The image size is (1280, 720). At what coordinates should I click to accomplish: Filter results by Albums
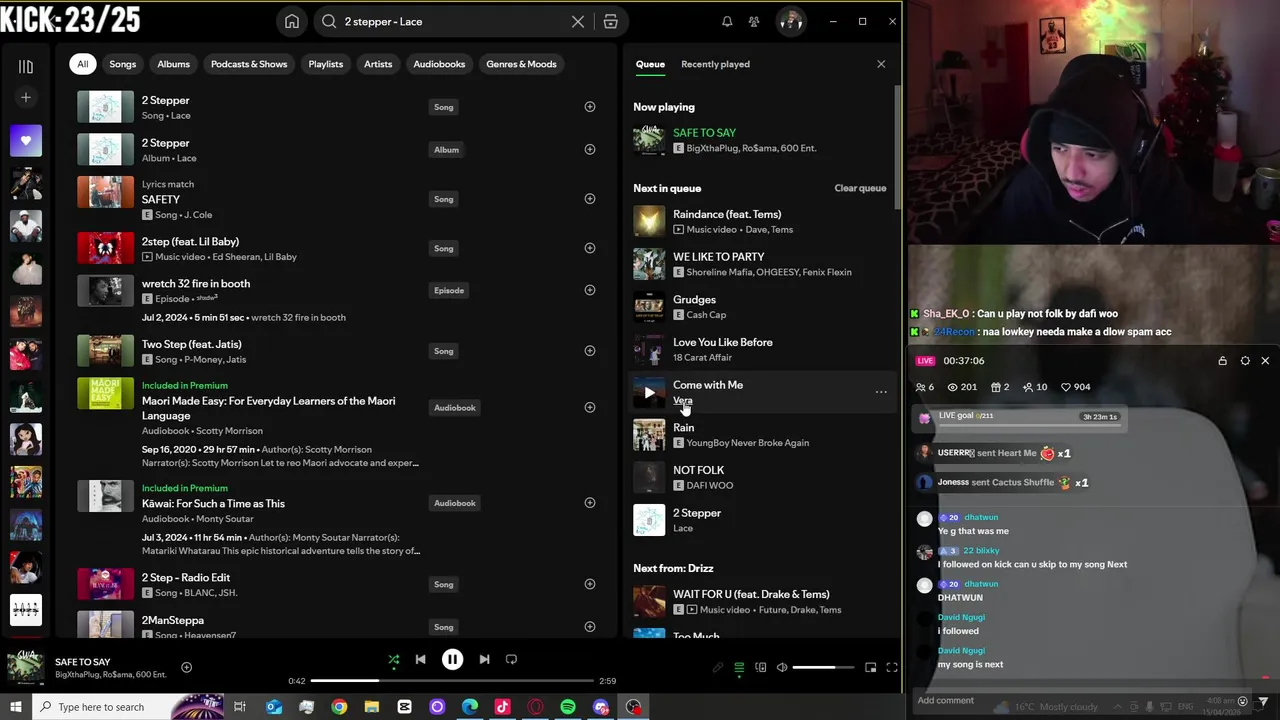pyautogui.click(x=173, y=64)
